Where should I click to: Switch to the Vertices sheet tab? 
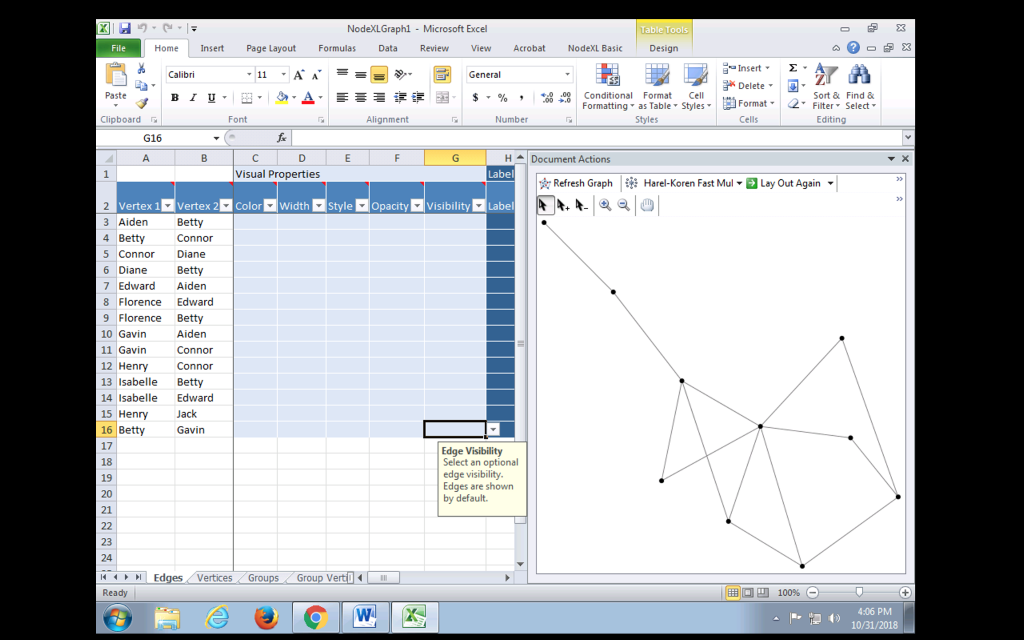click(214, 578)
